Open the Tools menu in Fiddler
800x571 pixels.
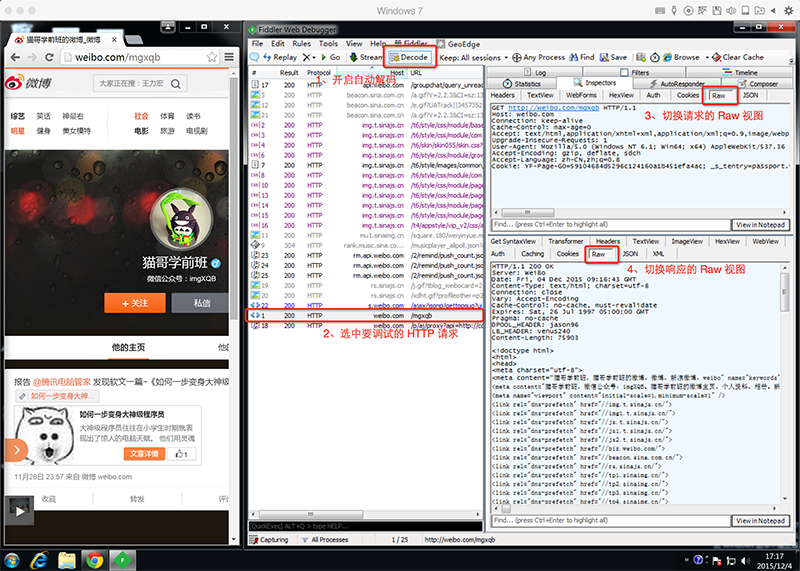(329, 44)
